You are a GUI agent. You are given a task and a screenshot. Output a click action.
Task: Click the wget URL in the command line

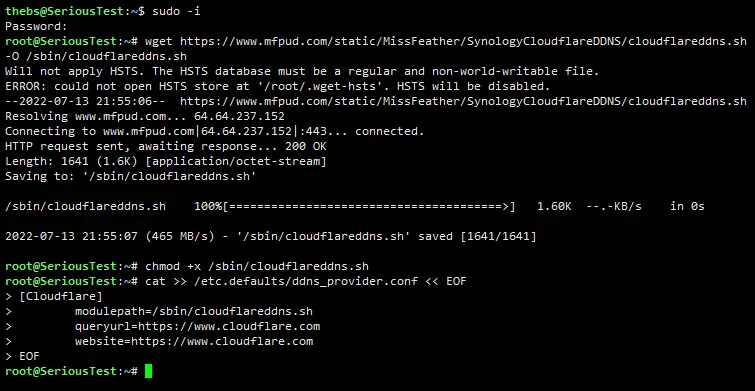[x=463, y=41]
